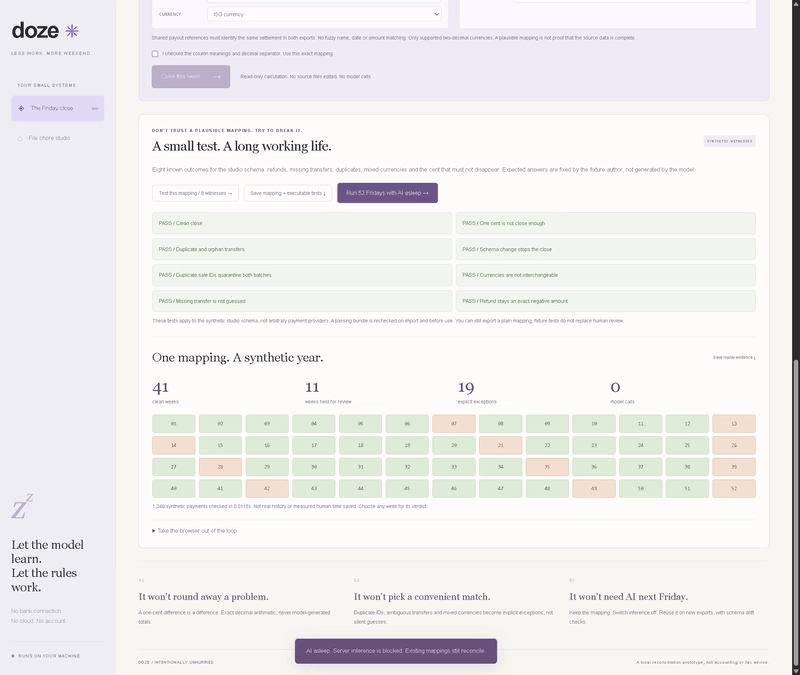Select 'PASS / Refund stays an exact negative amount'
The width and height of the screenshot is (800, 675).
click(606, 301)
